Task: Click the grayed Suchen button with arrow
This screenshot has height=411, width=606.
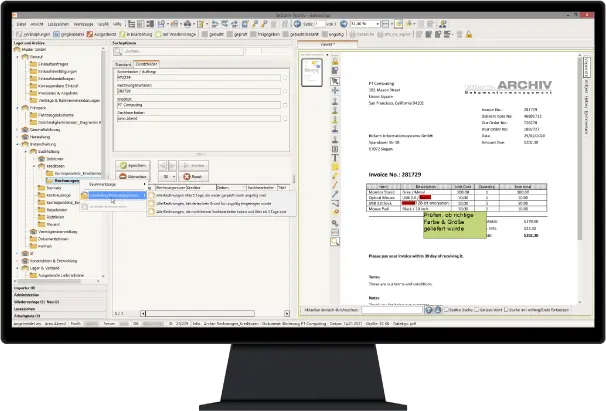Action: click(193, 165)
